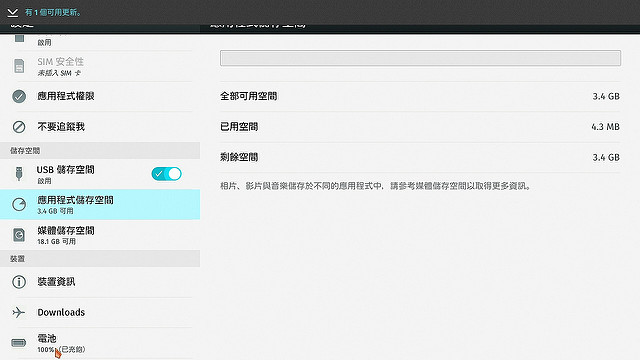The image size is (640, 360).
Task: Tap the Downloads airplane icon
Action: tap(19, 312)
